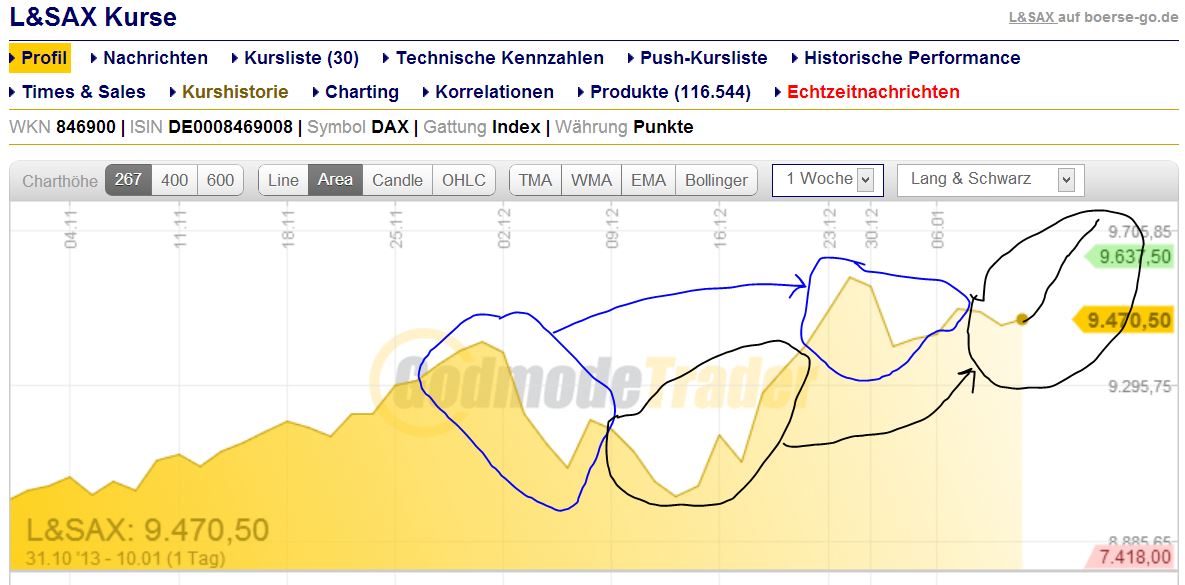Image resolution: width=1185 pixels, height=585 pixels.
Task: Open the 1 Woche timeframe dropdown
Action: click(x=826, y=180)
